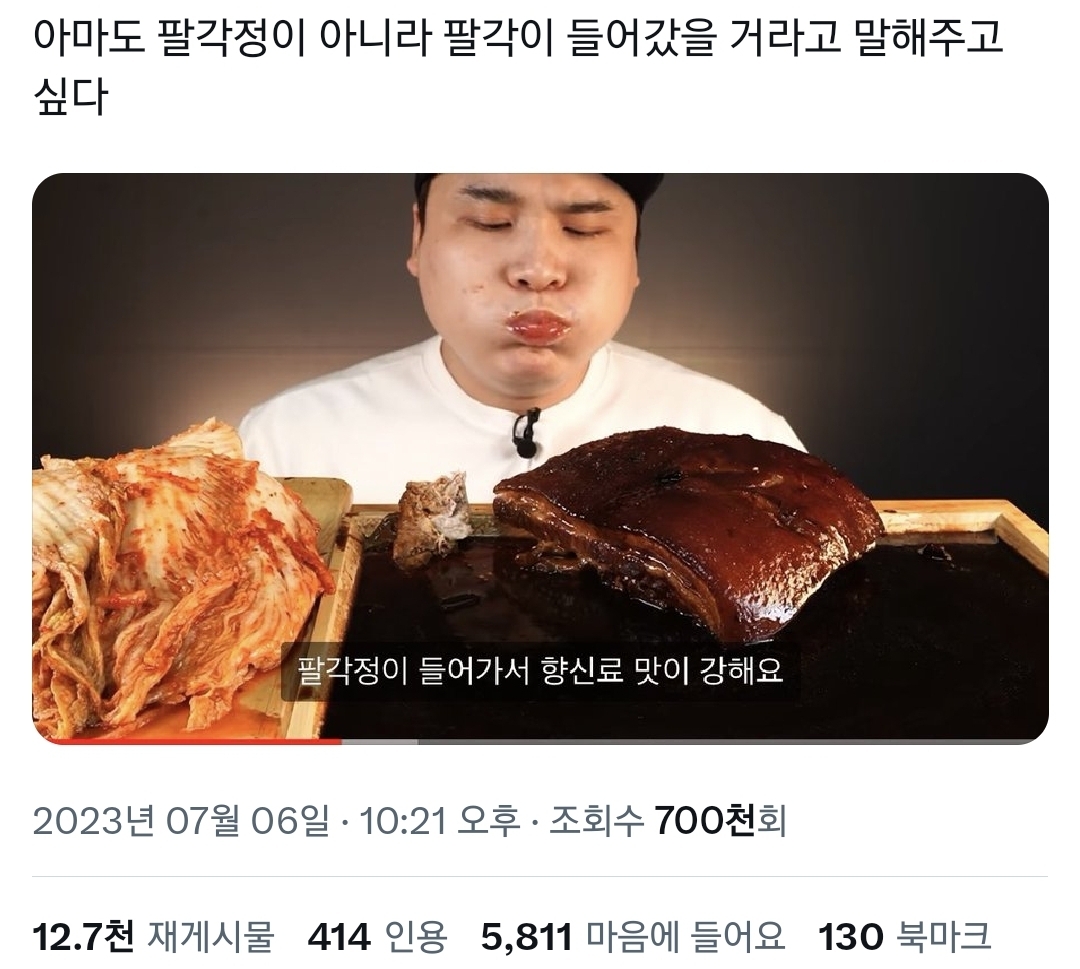
Task: Show the 5,811 마음에 들어요 likes list
Action: [633, 937]
